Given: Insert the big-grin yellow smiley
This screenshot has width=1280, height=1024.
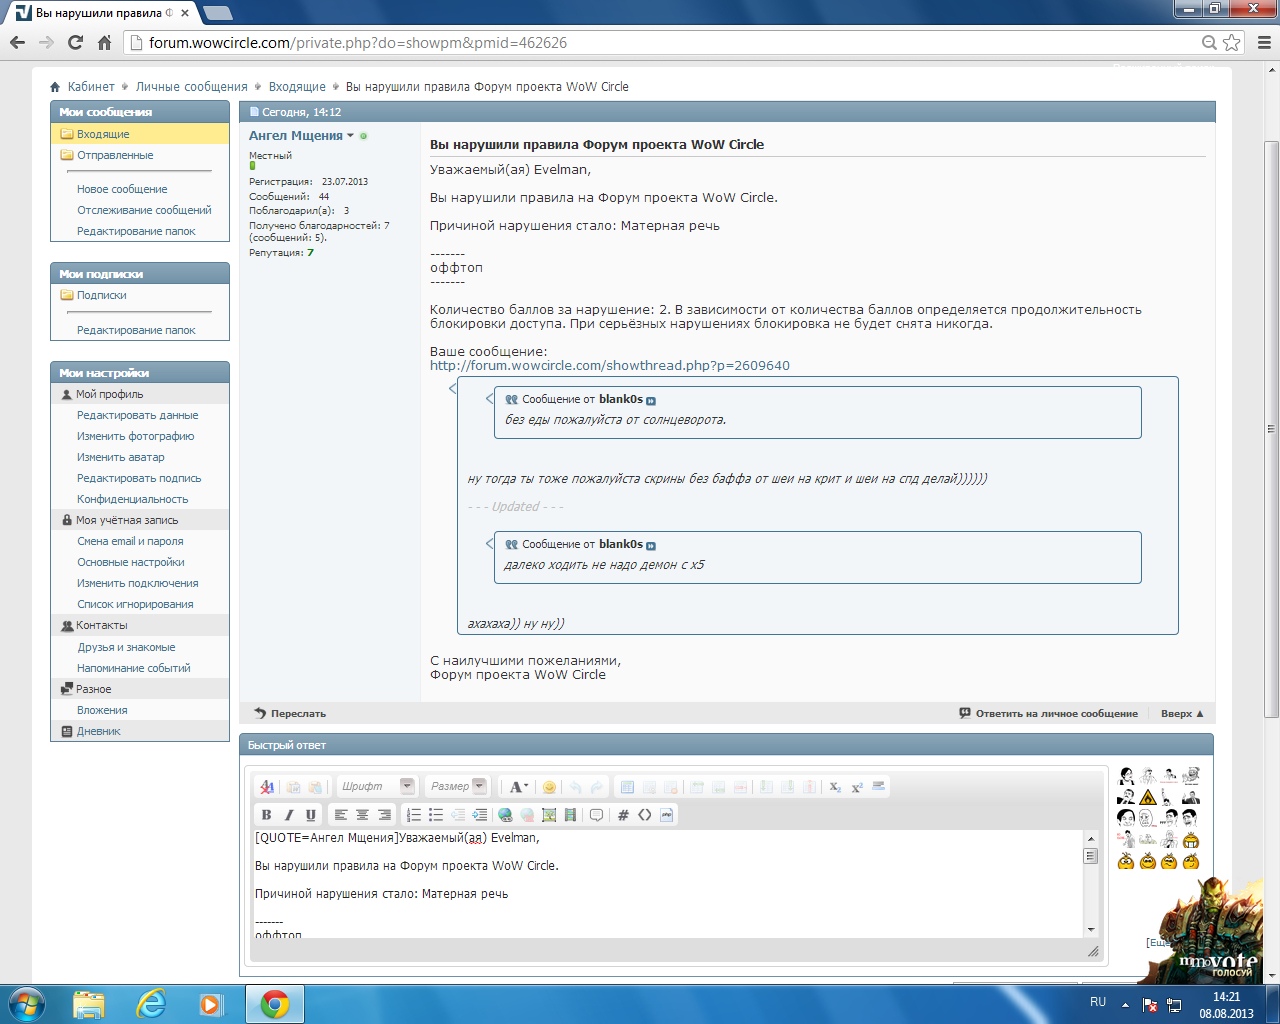Looking at the screenshot, I should [1190, 840].
